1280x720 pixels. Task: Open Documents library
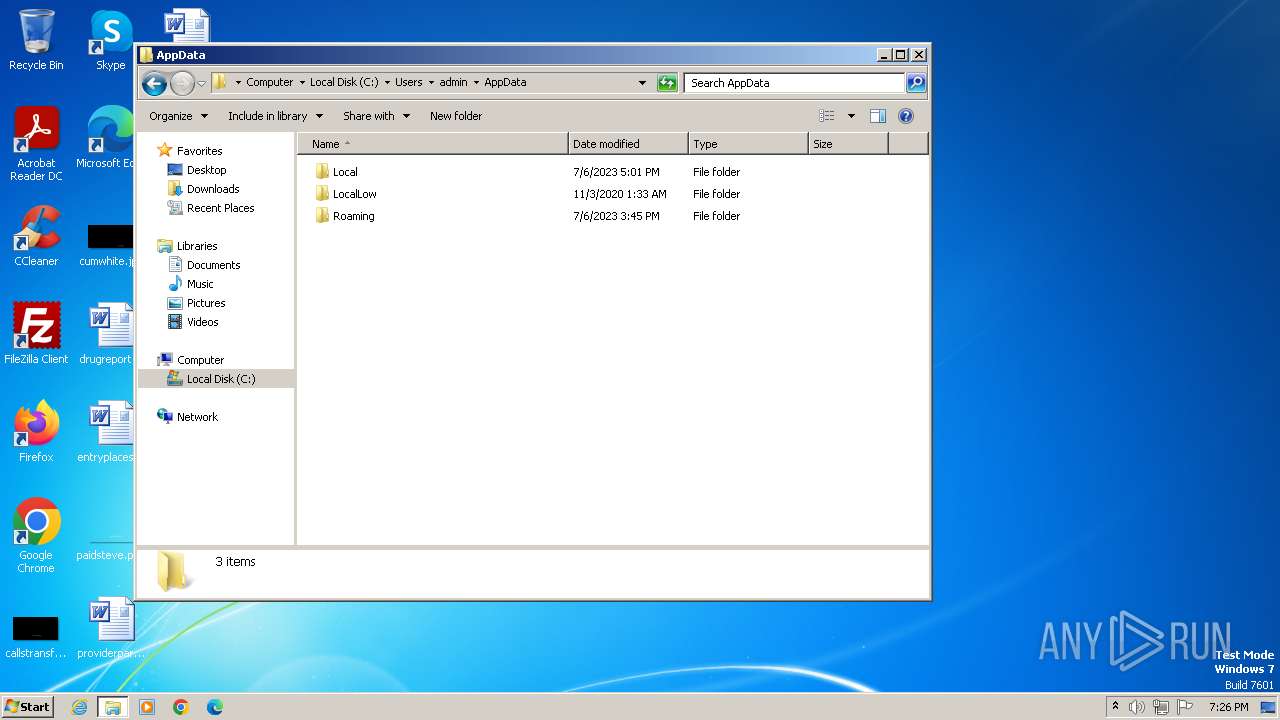click(213, 265)
